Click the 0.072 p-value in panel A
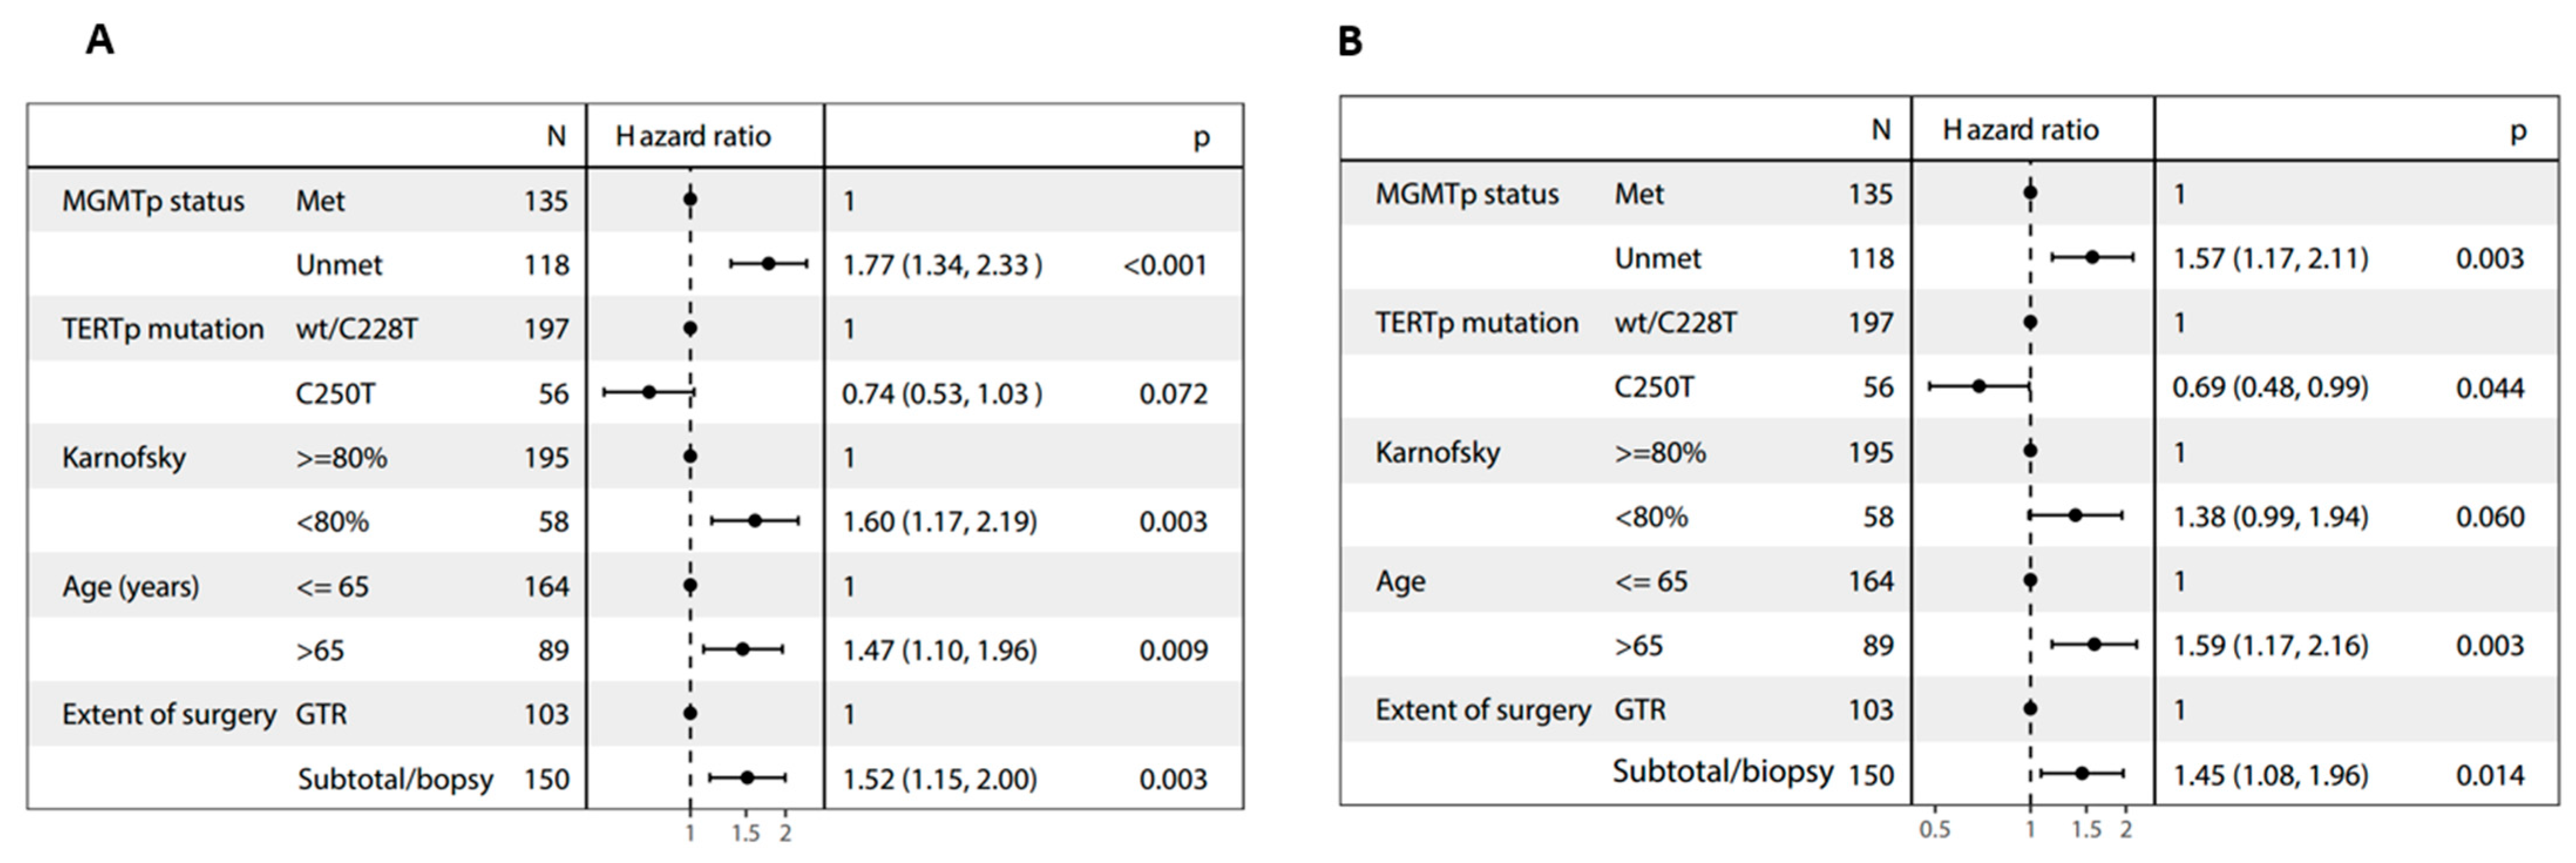This screenshot has height=863, width=2576. [1173, 394]
